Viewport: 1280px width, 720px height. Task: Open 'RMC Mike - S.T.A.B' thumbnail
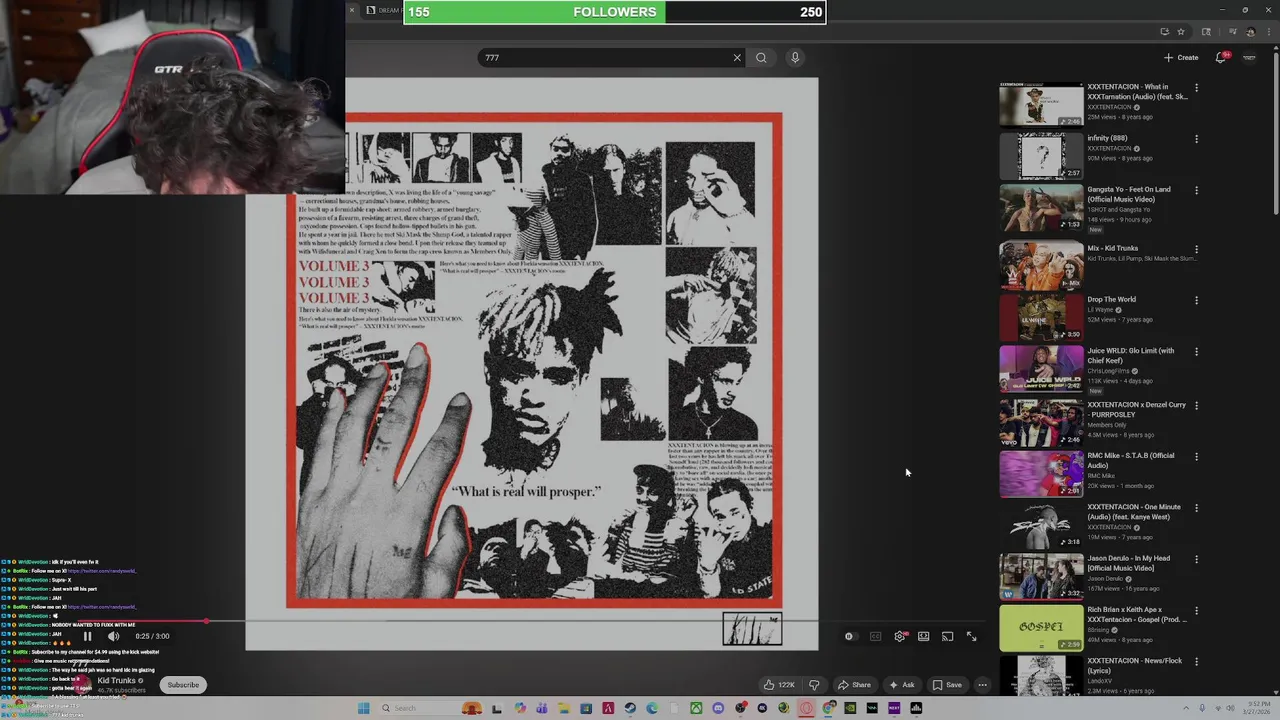1041,474
